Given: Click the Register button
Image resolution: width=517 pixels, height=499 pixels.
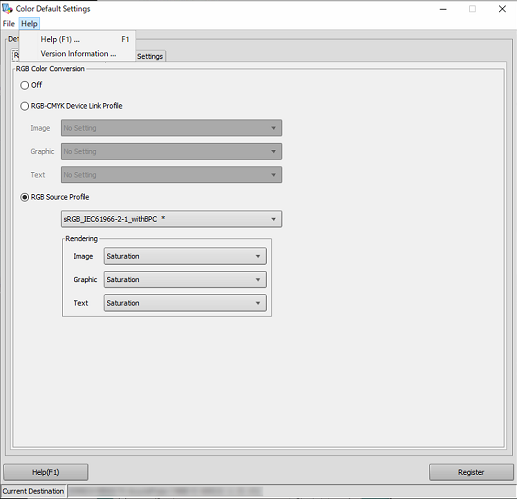Looking at the screenshot, I should 471,472.
